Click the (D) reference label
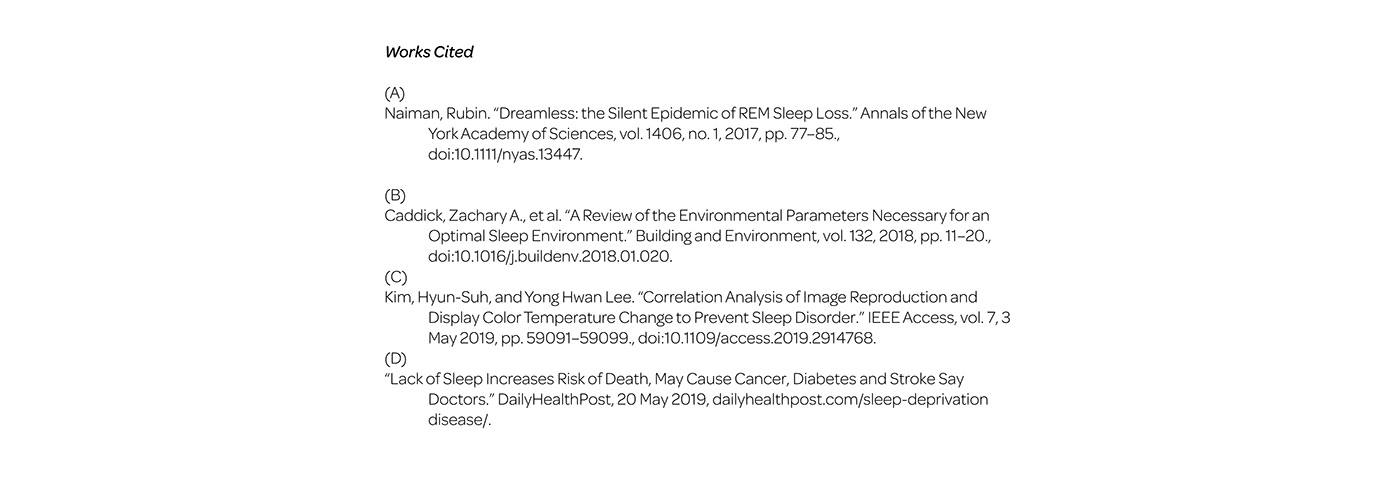 point(395,358)
